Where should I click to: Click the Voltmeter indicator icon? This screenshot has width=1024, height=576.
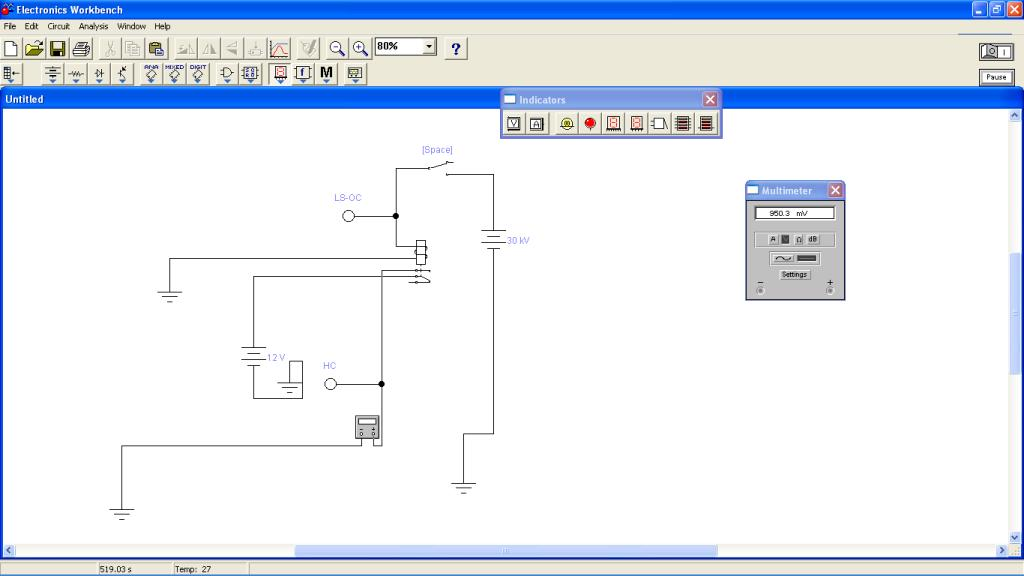click(x=514, y=124)
